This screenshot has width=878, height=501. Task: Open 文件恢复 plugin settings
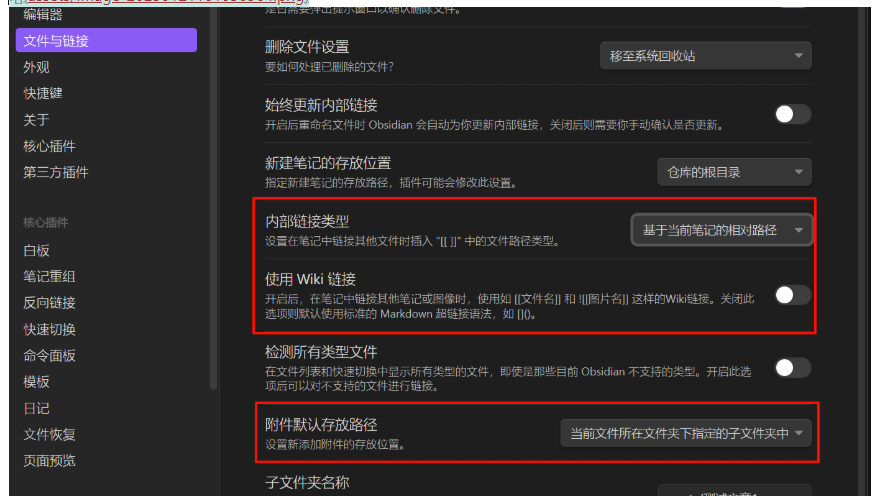tap(49, 434)
